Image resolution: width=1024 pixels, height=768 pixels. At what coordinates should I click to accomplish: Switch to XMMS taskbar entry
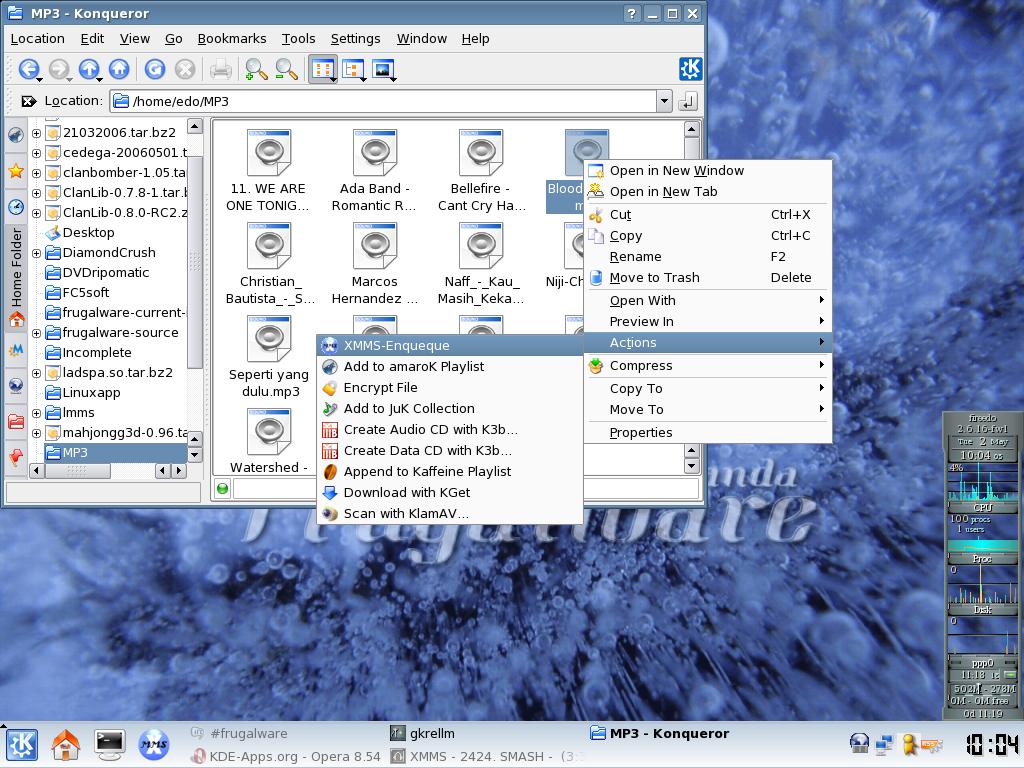tap(485, 756)
